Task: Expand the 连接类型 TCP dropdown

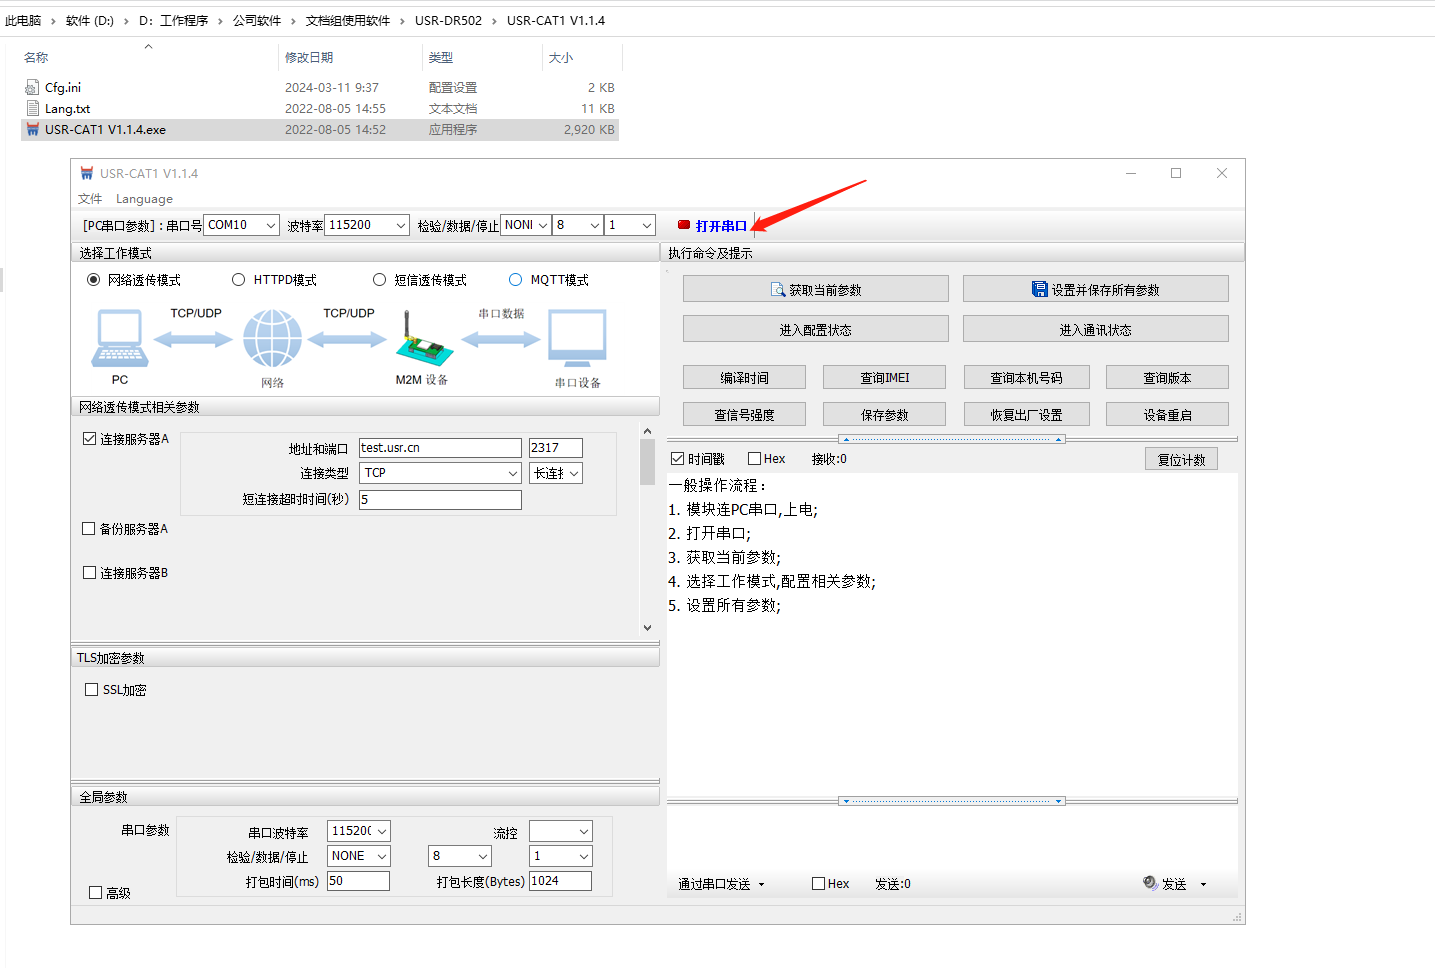Action: 441,473
